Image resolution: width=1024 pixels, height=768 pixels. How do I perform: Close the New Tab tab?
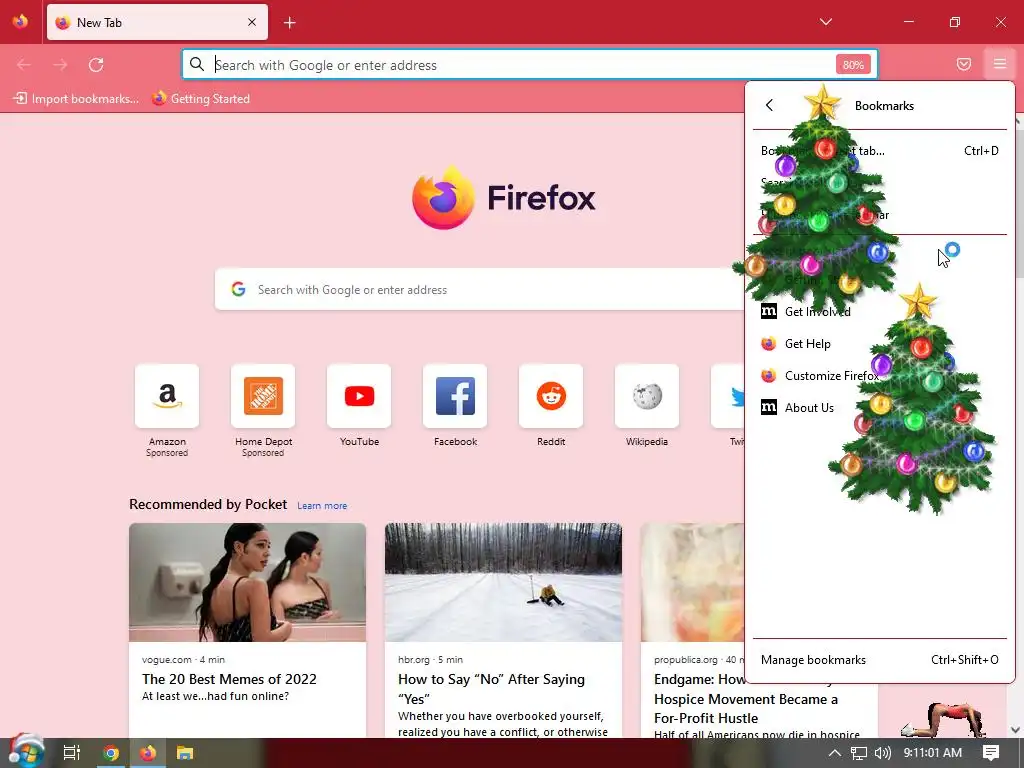[x=252, y=22]
